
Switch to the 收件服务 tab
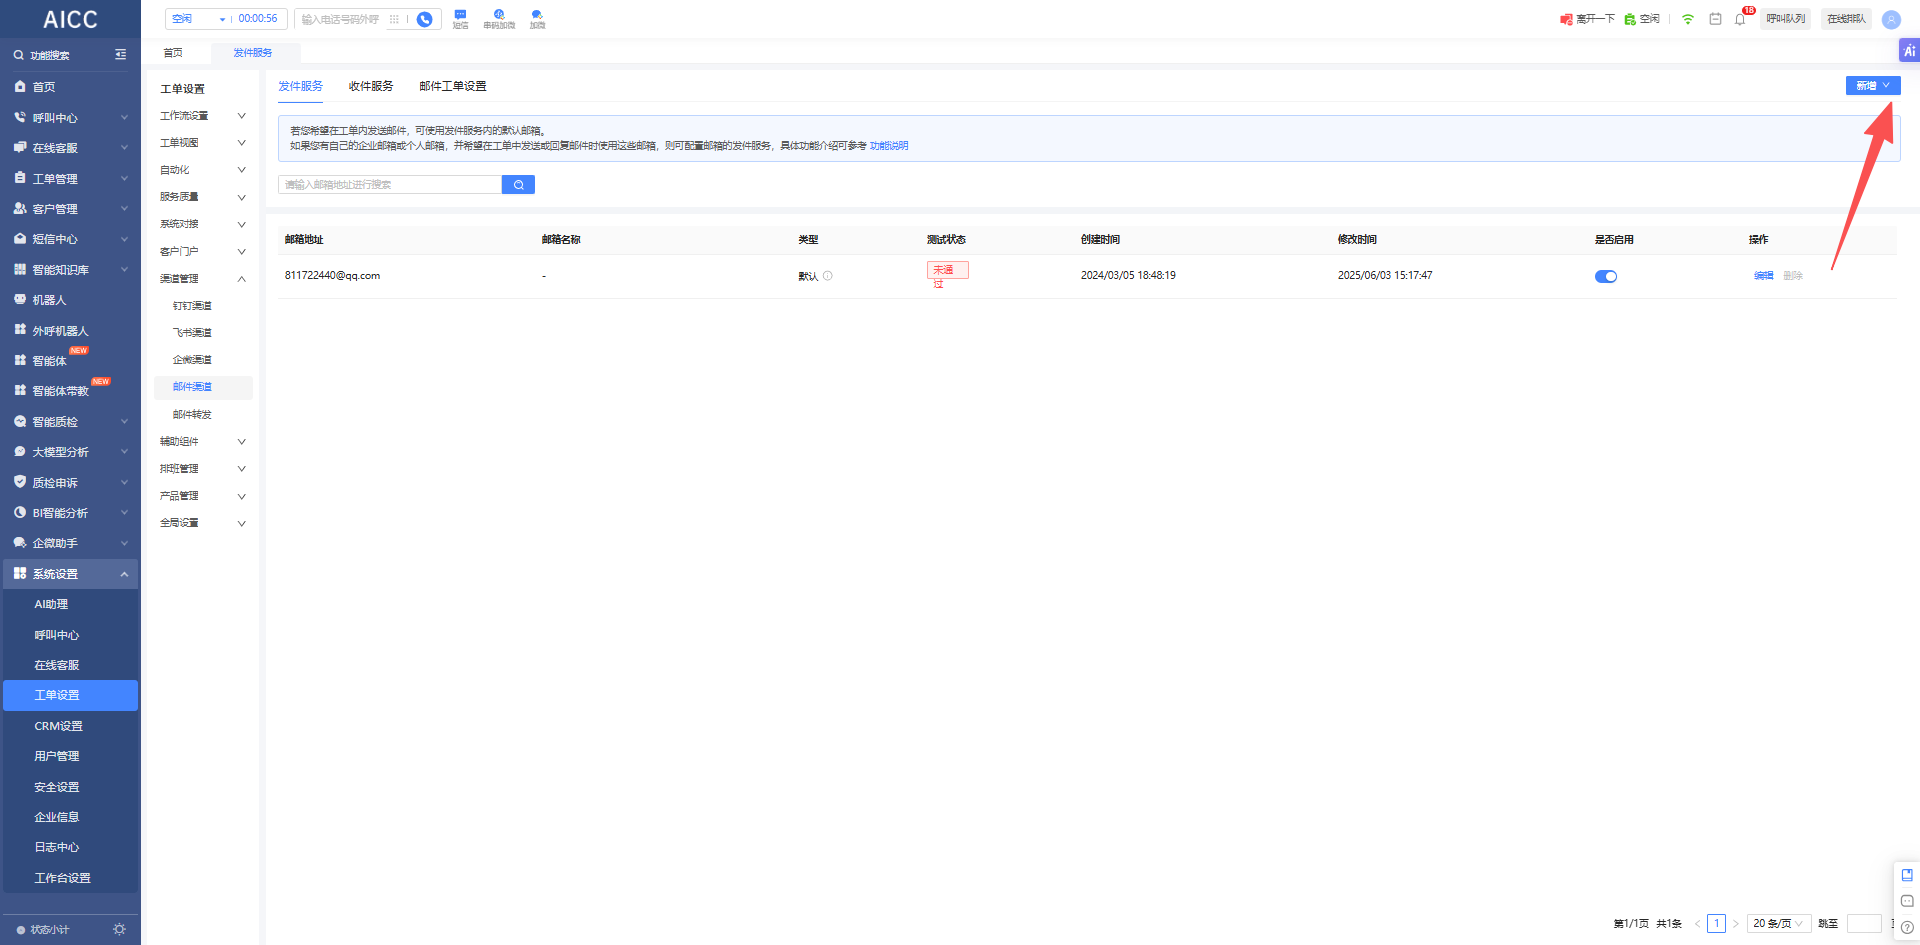point(371,86)
